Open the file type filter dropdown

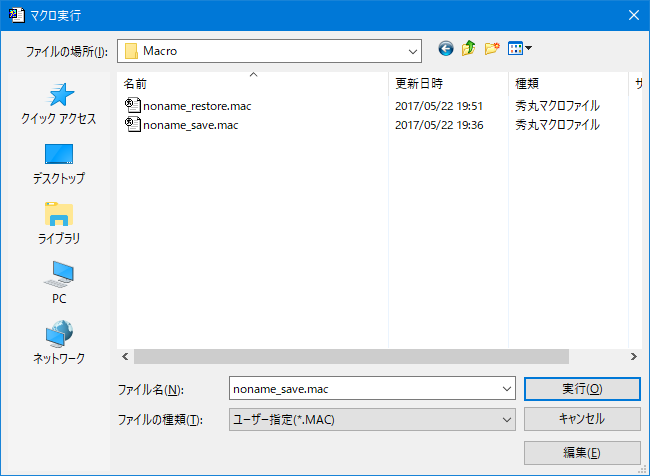coord(505,420)
